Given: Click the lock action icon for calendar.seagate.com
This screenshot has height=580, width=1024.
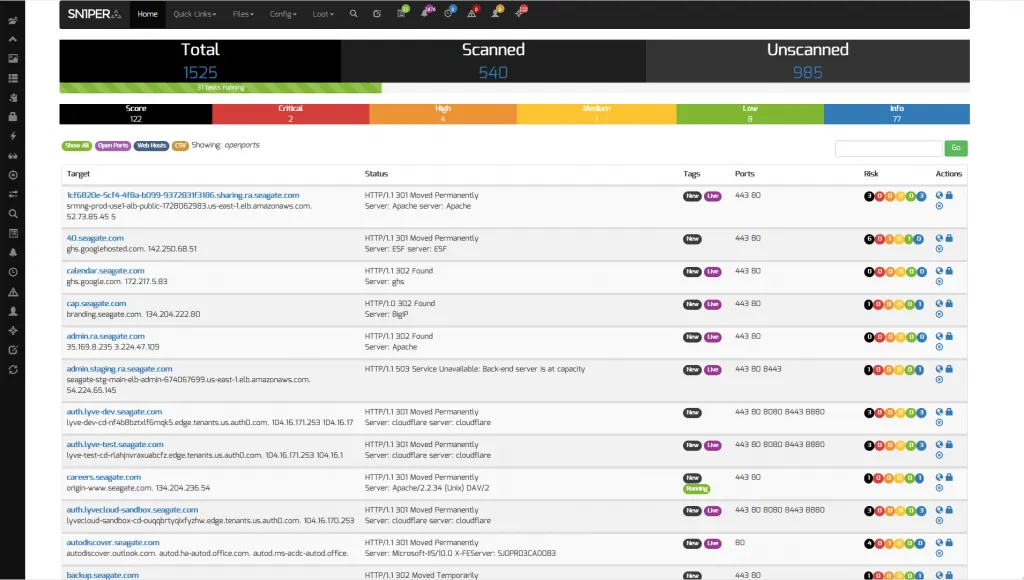Looking at the screenshot, I should 950,271.
